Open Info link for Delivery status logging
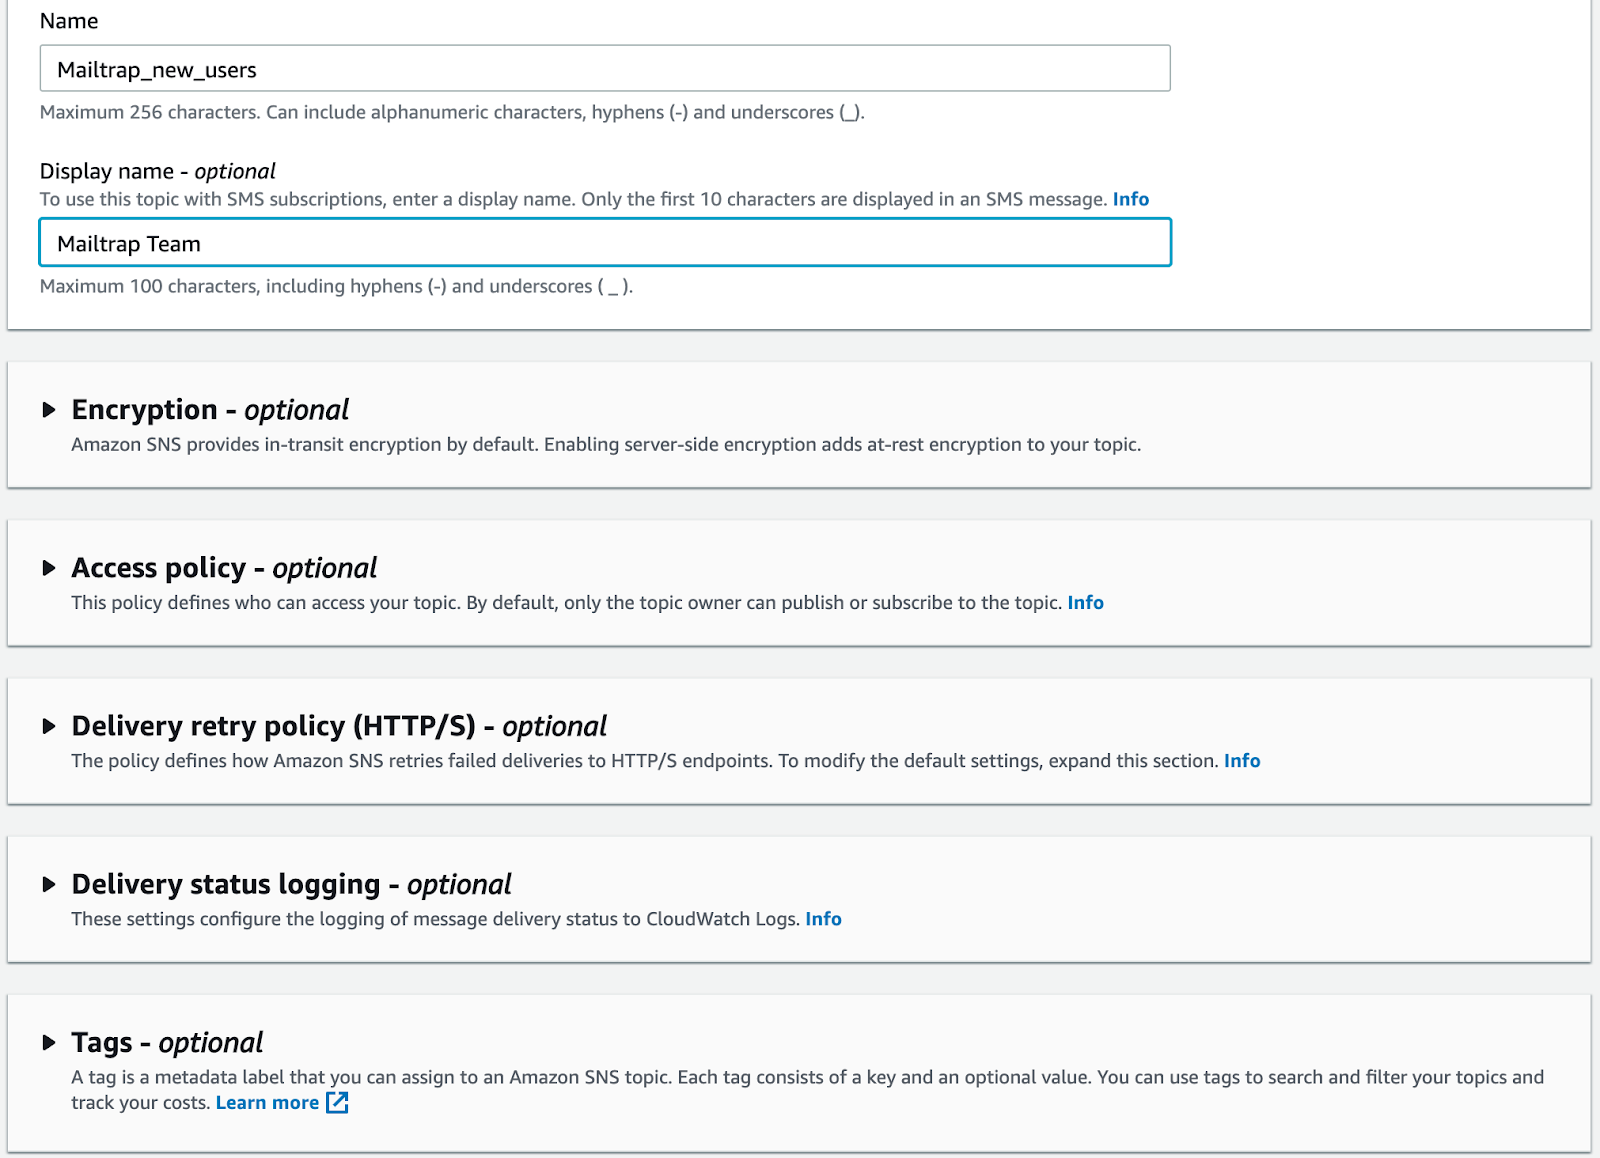The height and width of the screenshot is (1158, 1600). coord(823,918)
